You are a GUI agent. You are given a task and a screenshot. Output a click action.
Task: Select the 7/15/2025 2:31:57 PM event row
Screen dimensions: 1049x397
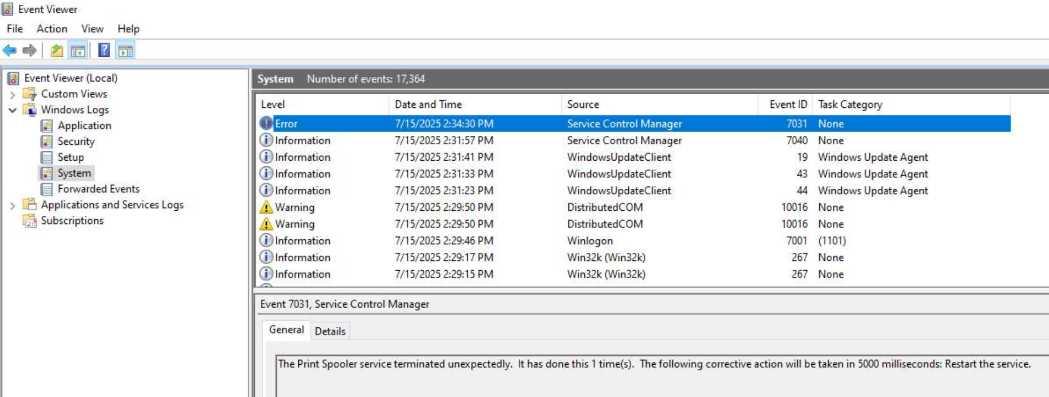(634, 141)
